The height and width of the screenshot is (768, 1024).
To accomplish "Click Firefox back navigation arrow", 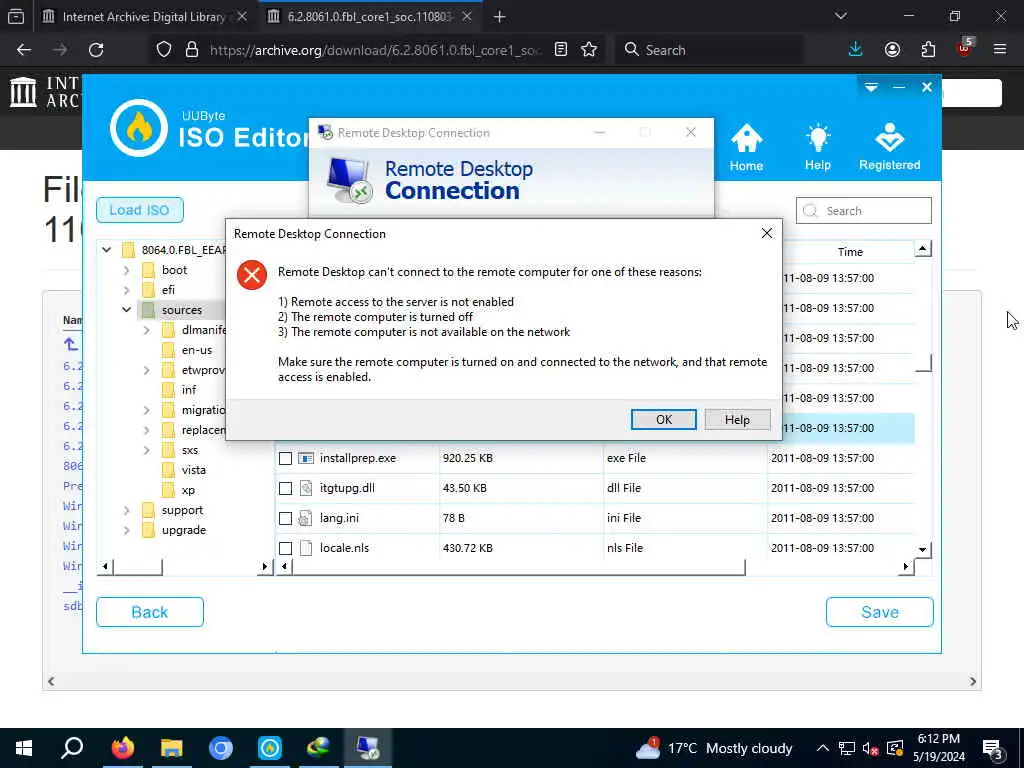I will click(24, 50).
